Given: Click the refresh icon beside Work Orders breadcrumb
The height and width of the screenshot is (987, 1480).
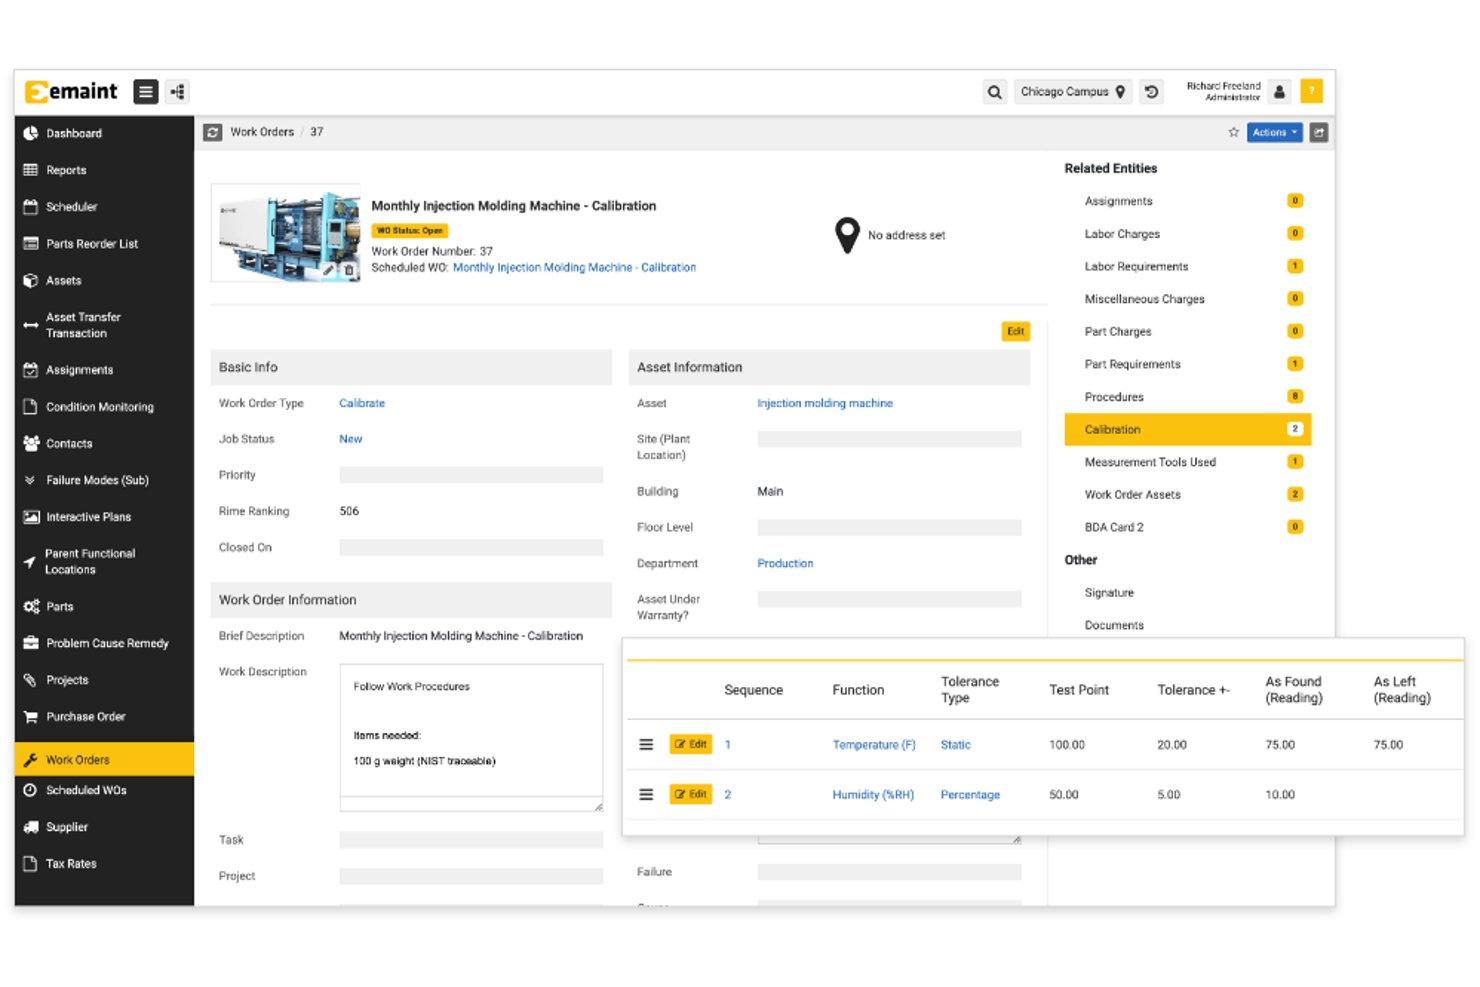Looking at the screenshot, I should [x=213, y=132].
